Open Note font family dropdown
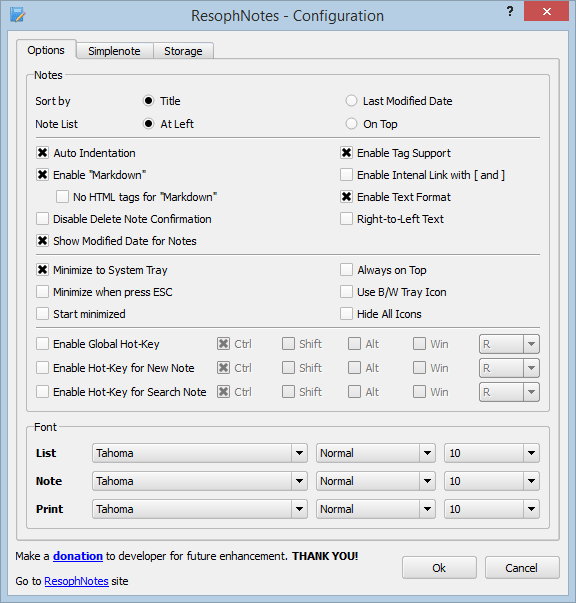The width and height of the screenshot is (576, 603). [x=200, y=481]
